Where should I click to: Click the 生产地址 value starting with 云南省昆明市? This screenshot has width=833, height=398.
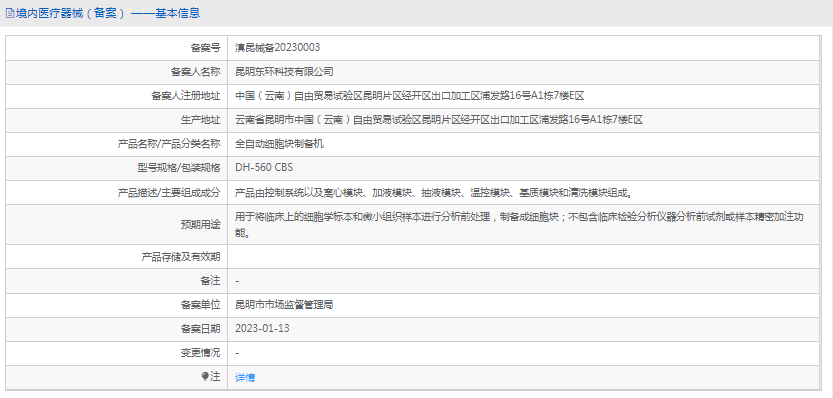click(x=439, y=120)
